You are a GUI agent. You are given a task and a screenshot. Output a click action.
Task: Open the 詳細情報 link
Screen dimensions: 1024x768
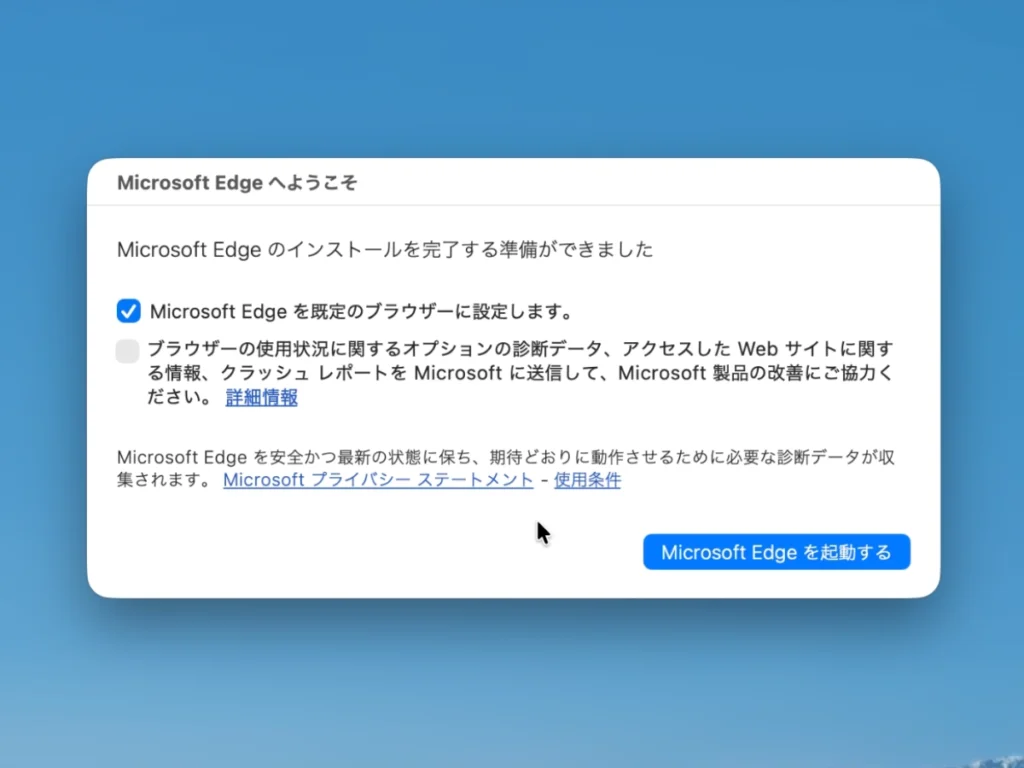click(261, 397)
